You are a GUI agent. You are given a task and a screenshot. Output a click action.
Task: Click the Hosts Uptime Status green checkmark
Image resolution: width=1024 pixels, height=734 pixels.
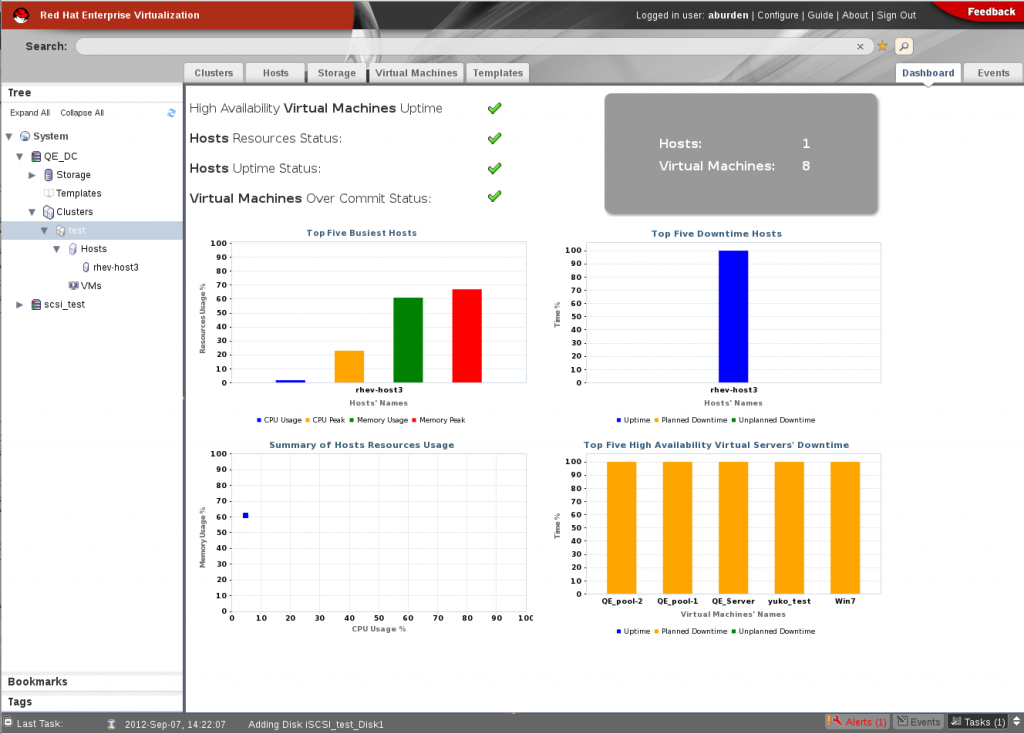(494, 168)
